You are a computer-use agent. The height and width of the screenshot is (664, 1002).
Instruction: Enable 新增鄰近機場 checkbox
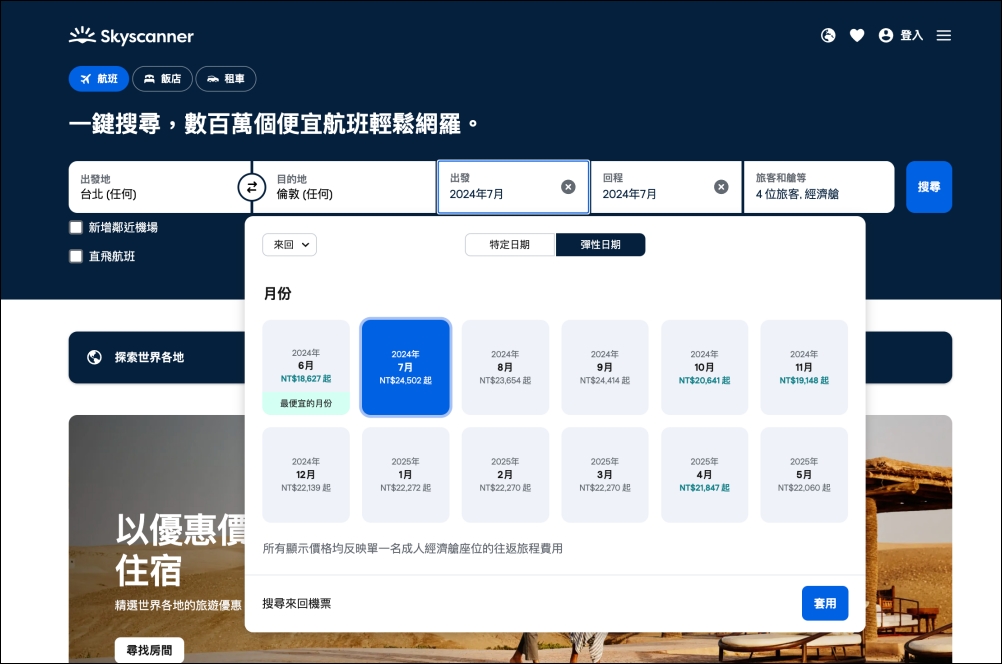click(x=76, y=228)
